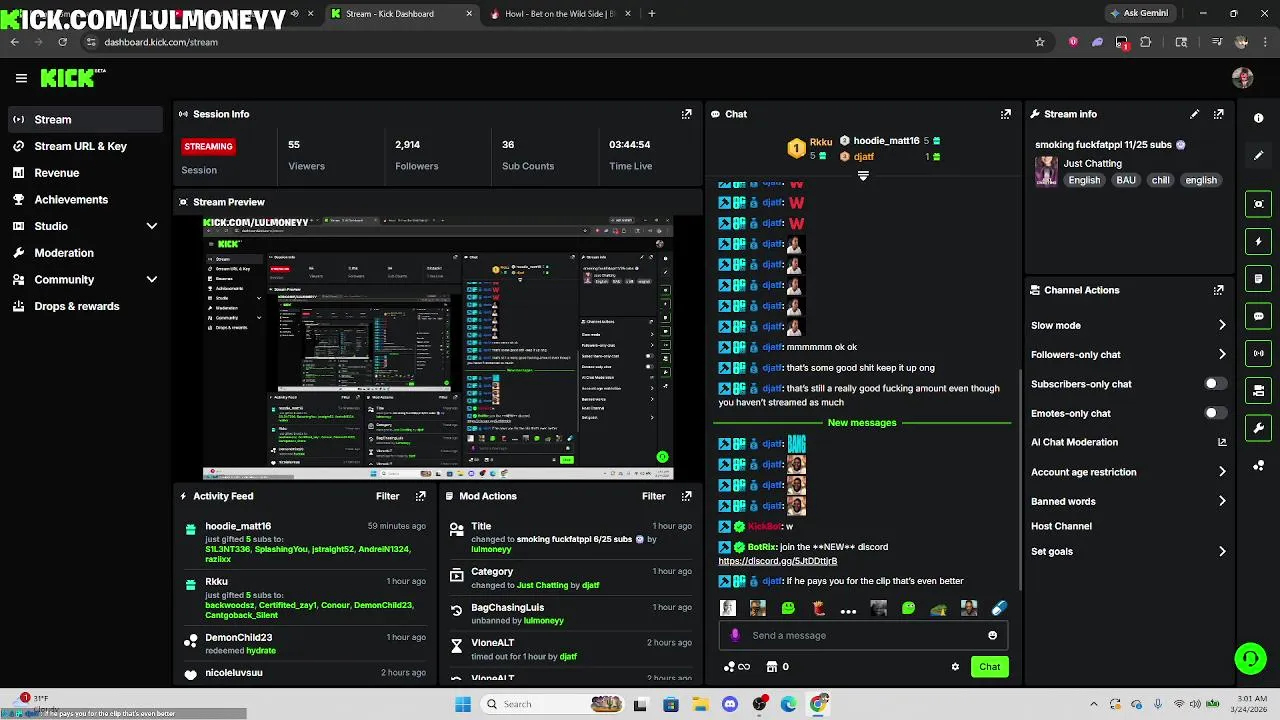Click the green floating help button
This screenshot has width=1280, height=720.
point(1250,658)
